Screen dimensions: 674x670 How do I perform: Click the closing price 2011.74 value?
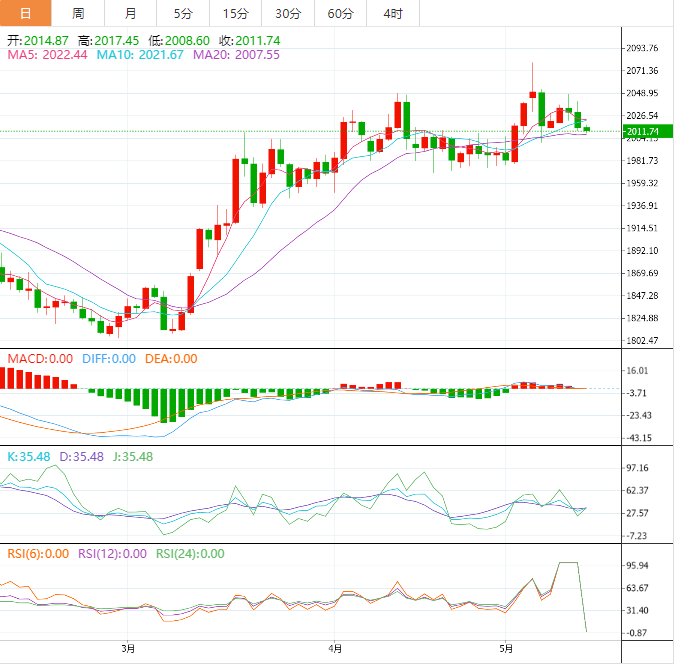257,41
